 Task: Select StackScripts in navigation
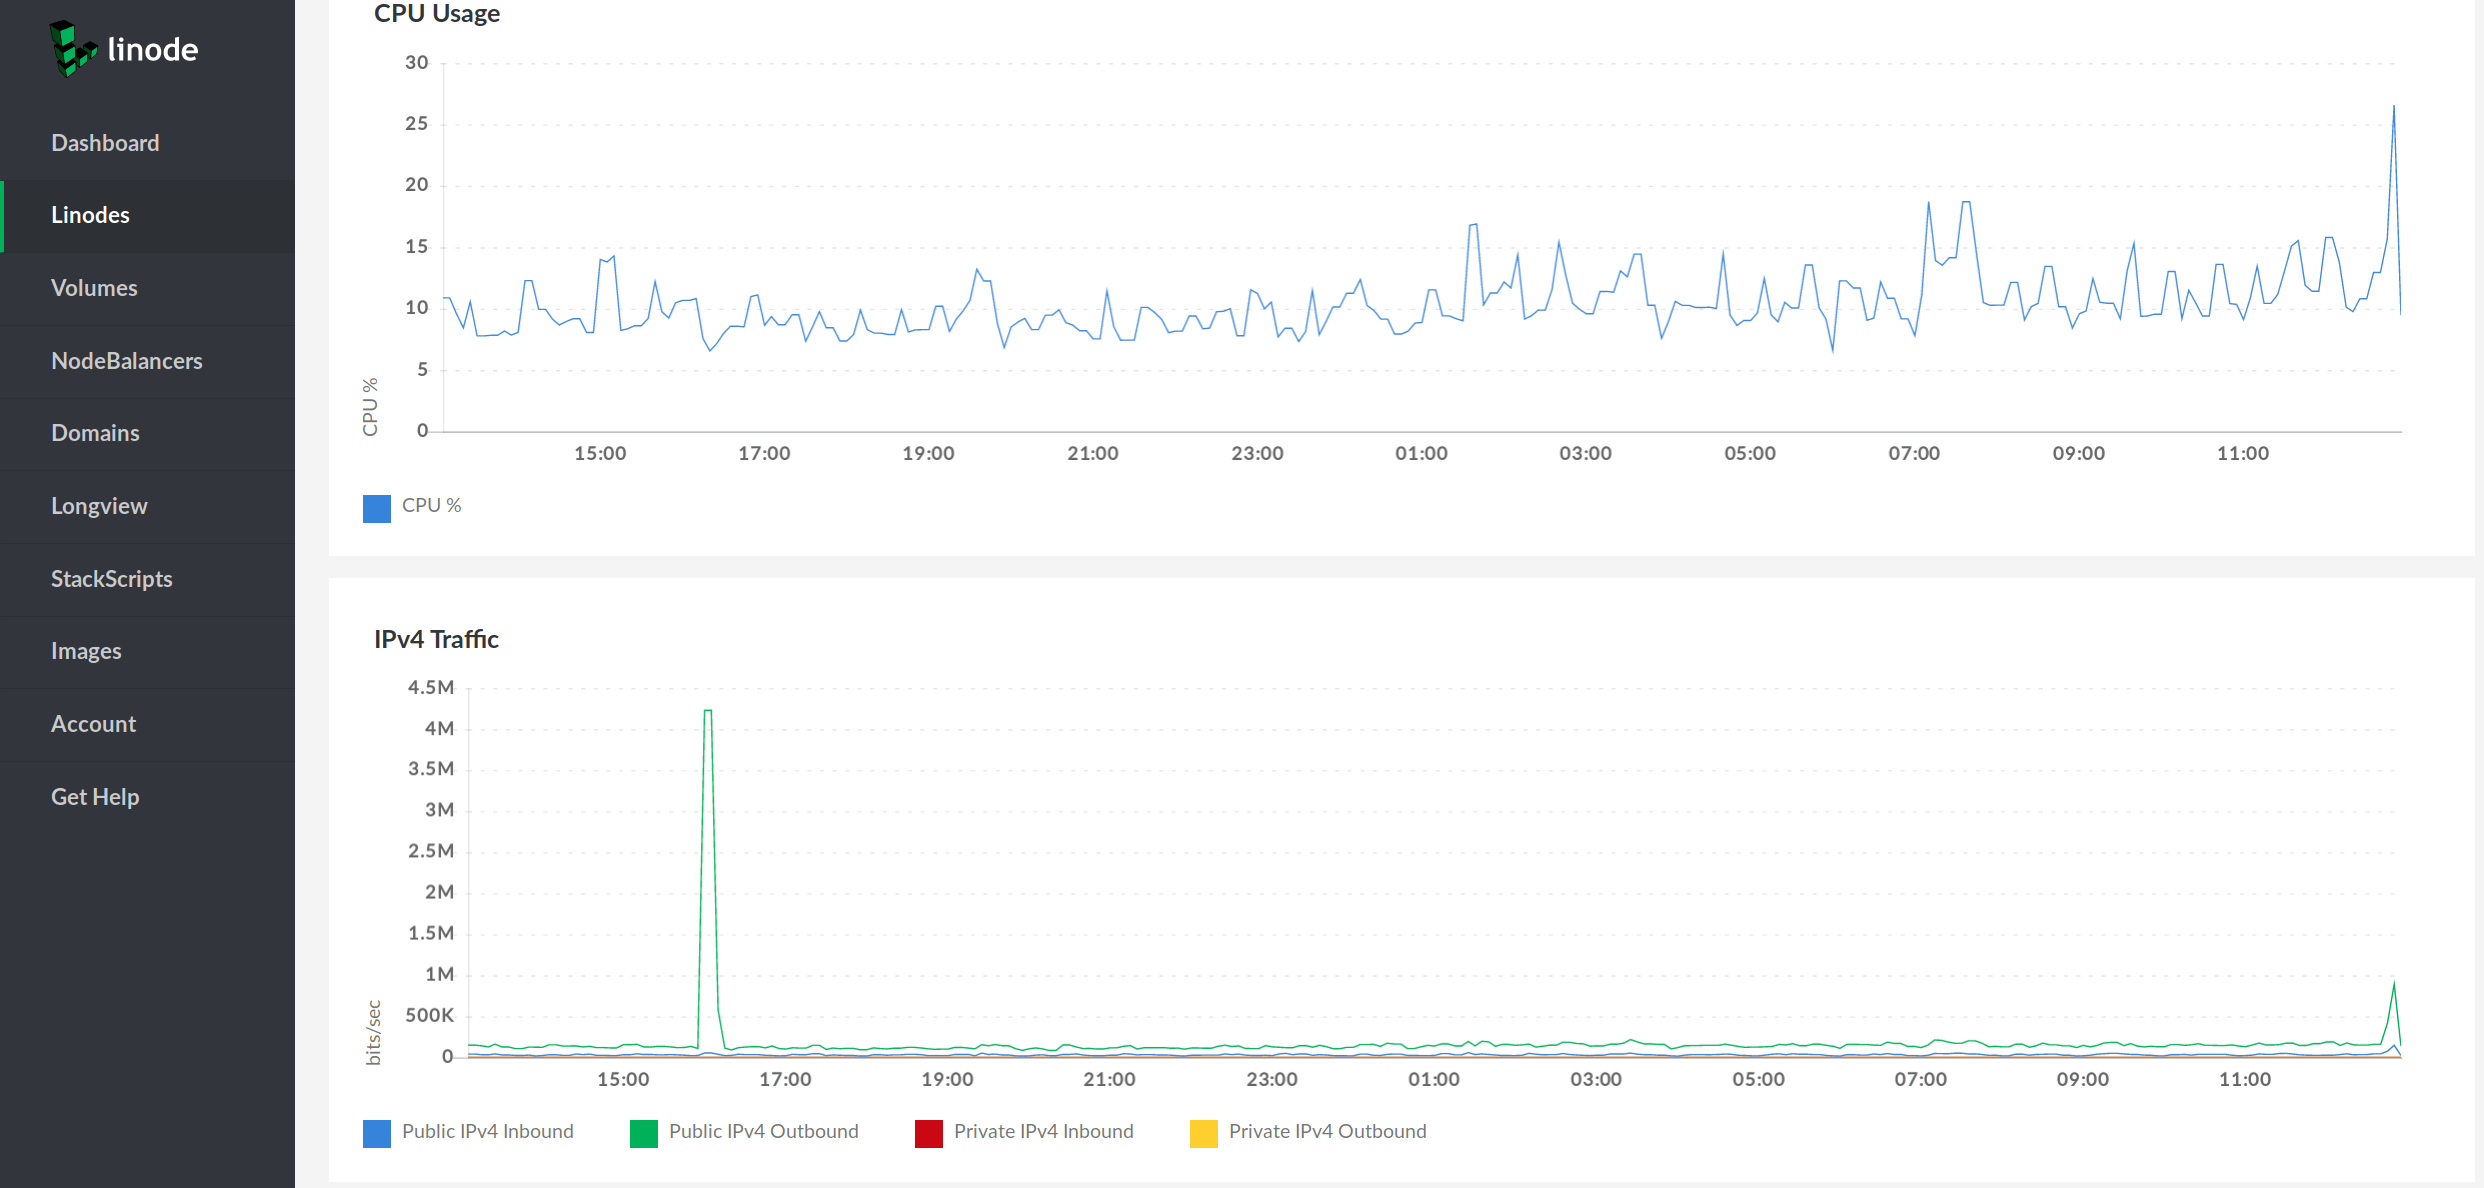point(111,579)
